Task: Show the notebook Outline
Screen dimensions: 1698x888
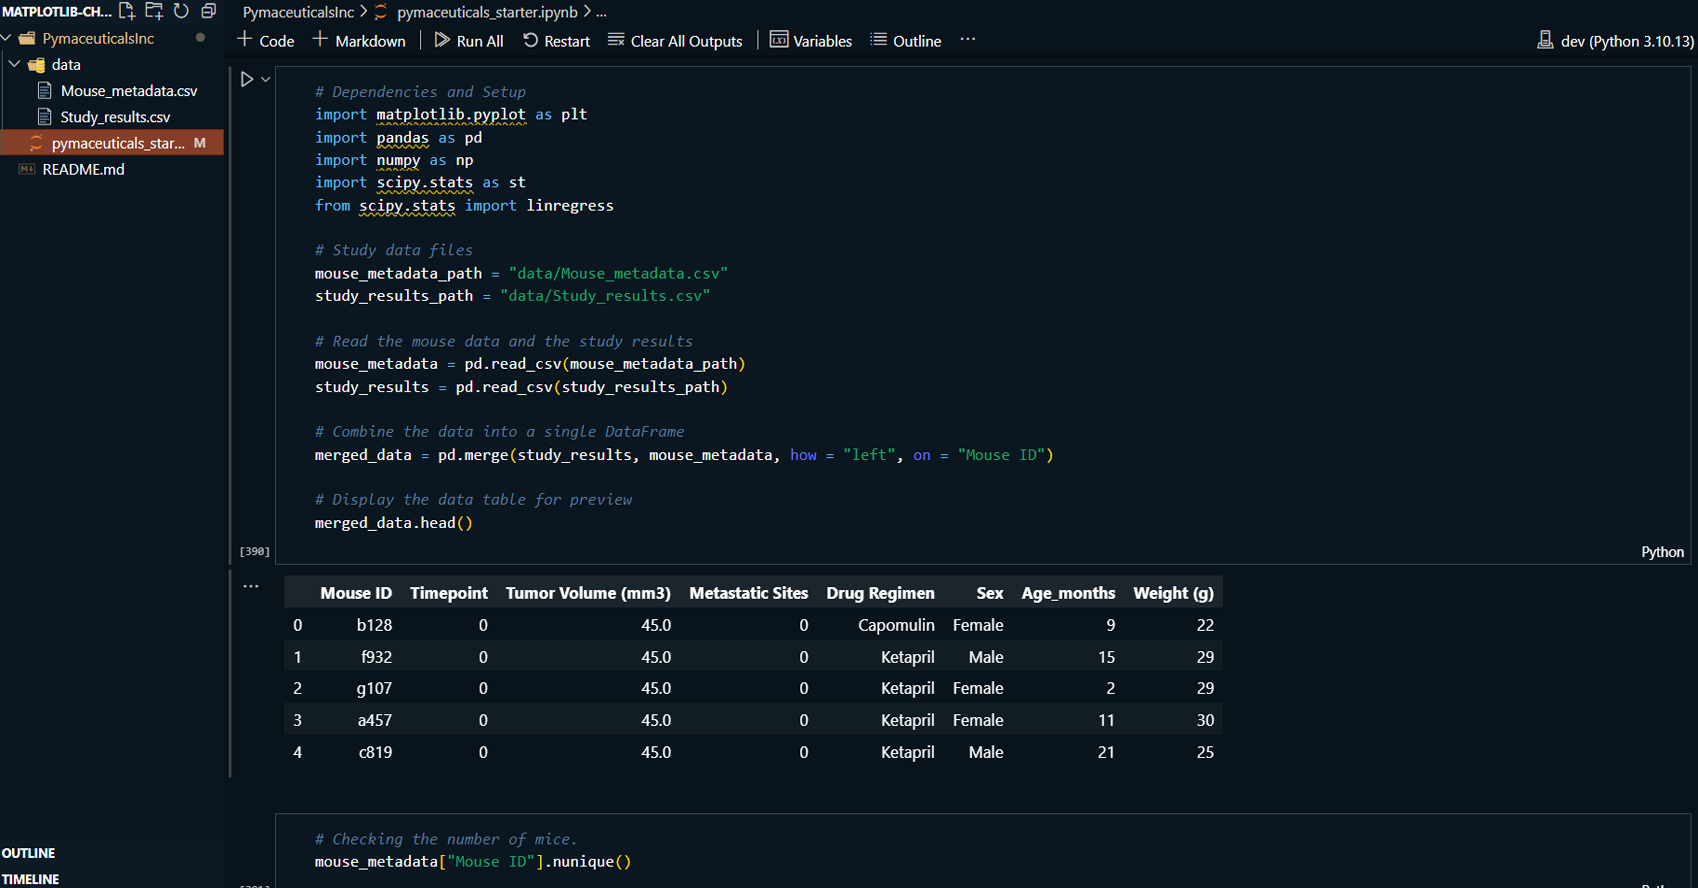Action: click(905, 41)
